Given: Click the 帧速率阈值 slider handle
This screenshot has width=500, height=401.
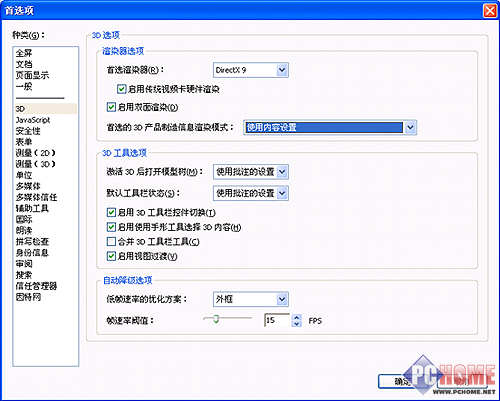Looking at the screenshot, I should pos(216,319).
